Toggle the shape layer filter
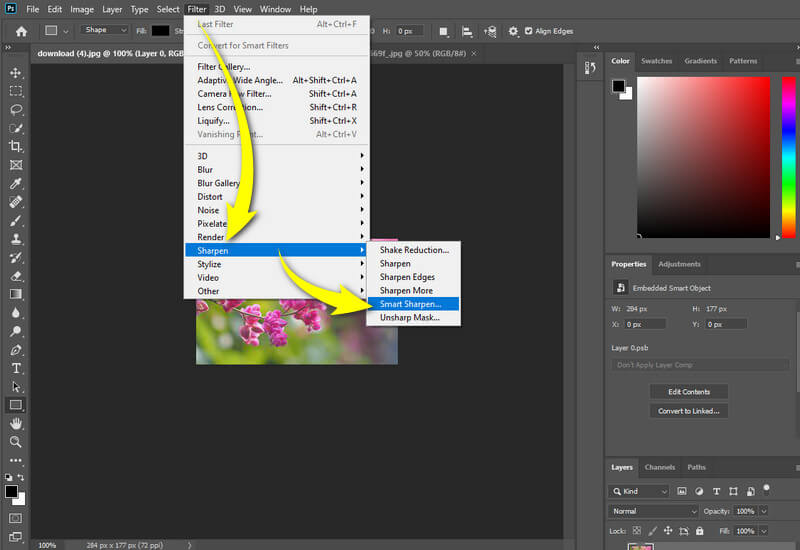800x550 pixels. click(x=734, y=491)
